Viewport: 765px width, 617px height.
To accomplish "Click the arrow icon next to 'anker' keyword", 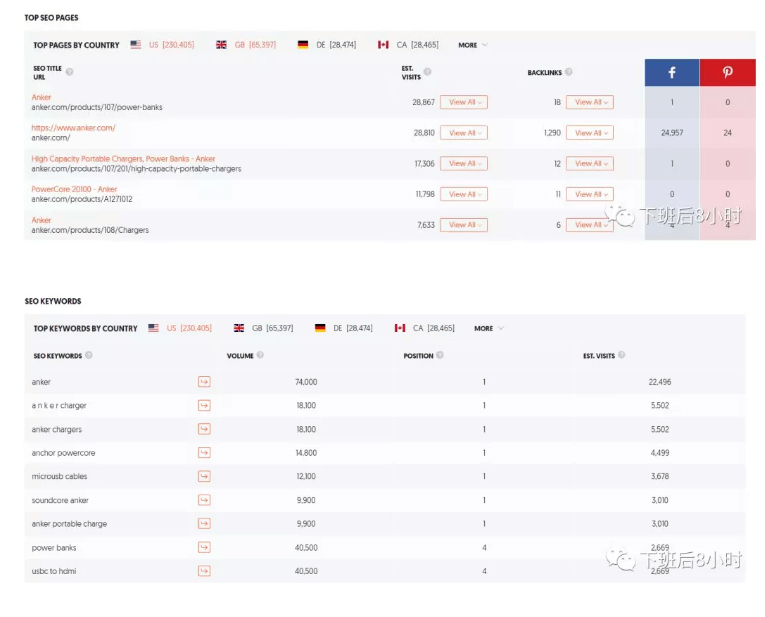I will coord(204,381).
